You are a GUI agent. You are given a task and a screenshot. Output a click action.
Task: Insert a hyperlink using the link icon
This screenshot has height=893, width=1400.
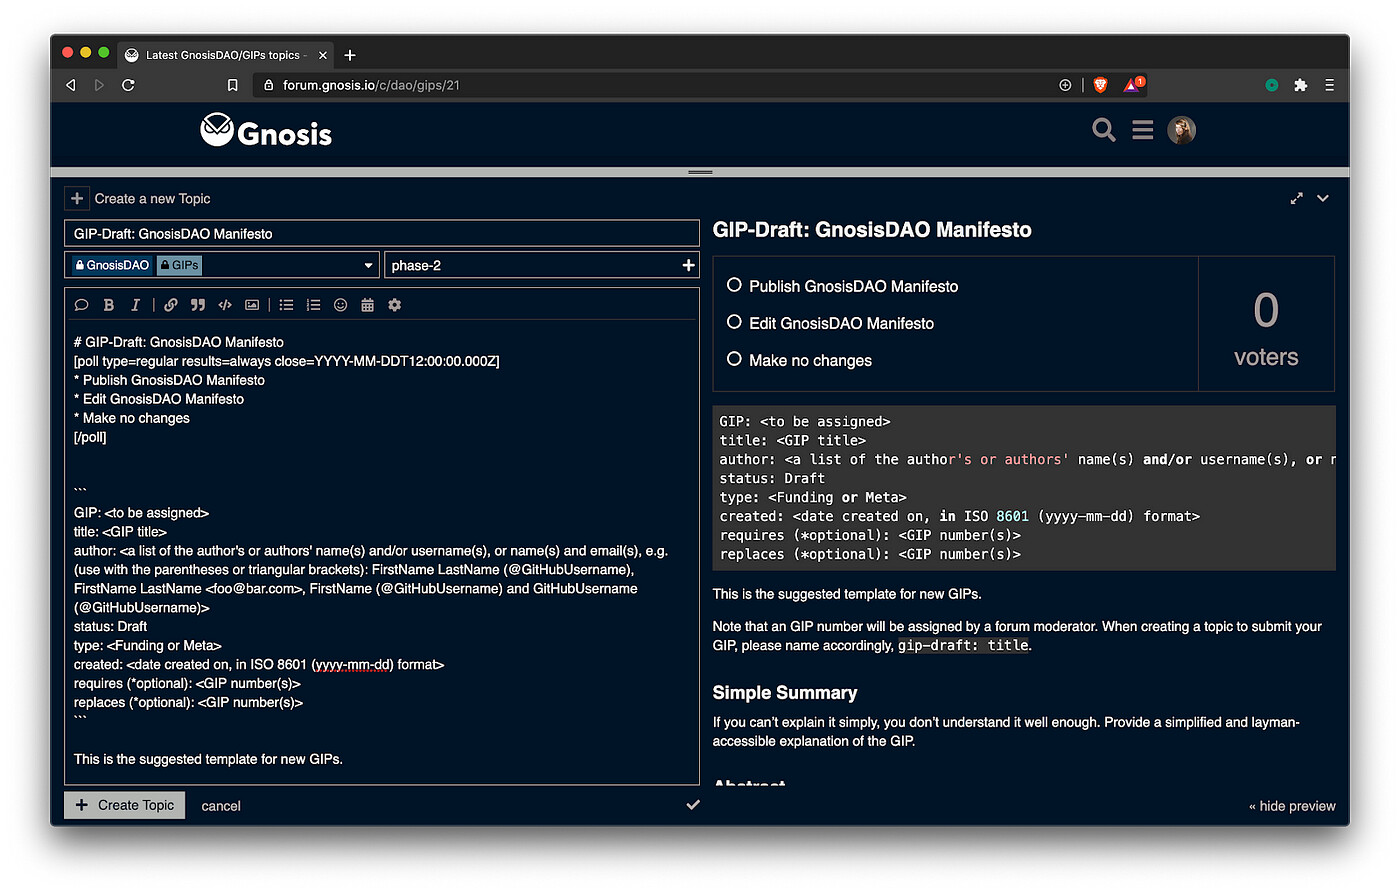pyautogui.click(x=171, y=305)
